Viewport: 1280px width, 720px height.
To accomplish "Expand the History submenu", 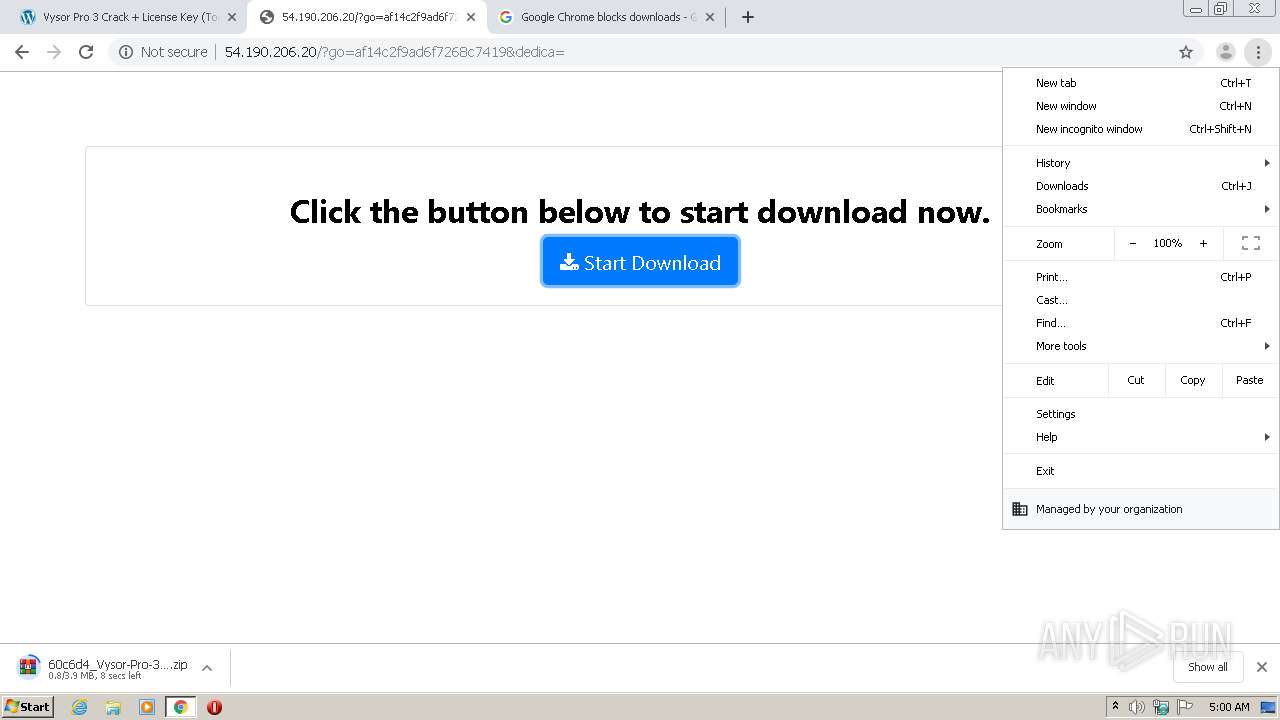I will pos(1141,163).
